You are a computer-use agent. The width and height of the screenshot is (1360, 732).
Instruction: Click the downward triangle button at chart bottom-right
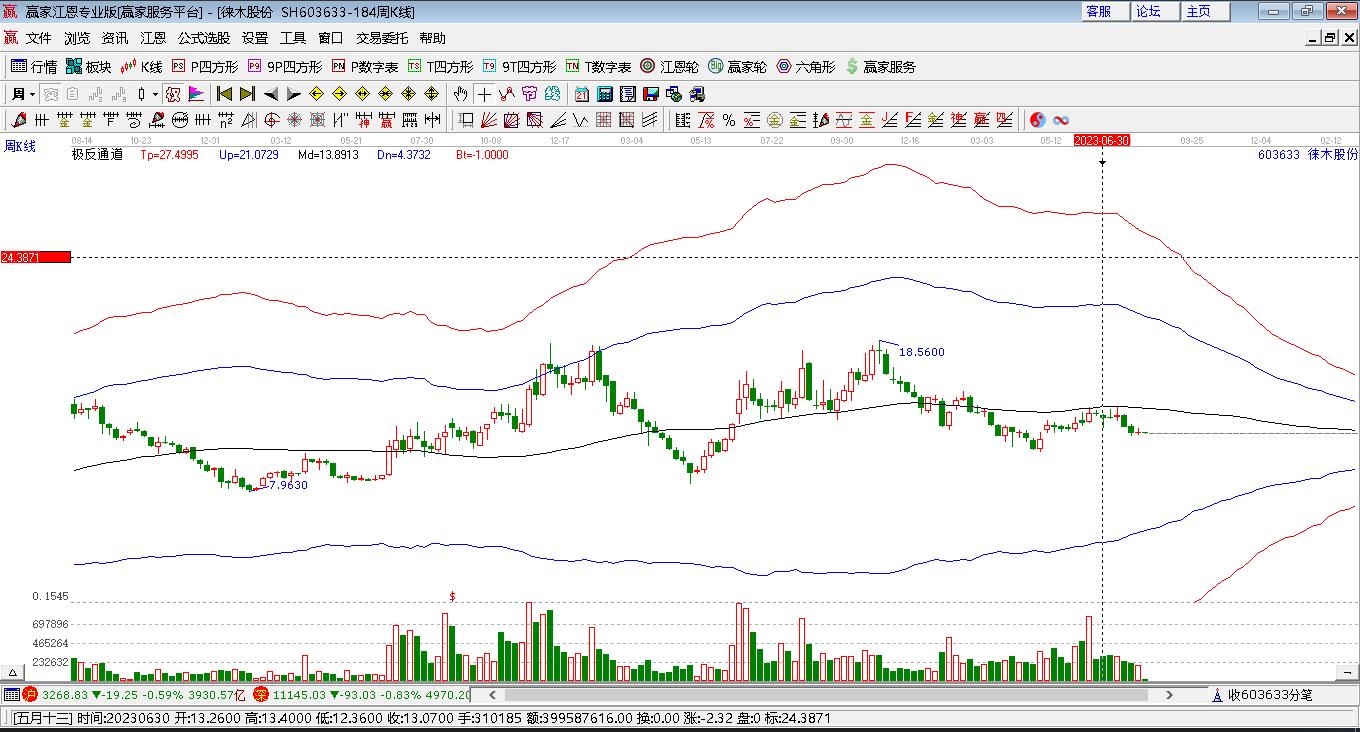coord(1349,672)
